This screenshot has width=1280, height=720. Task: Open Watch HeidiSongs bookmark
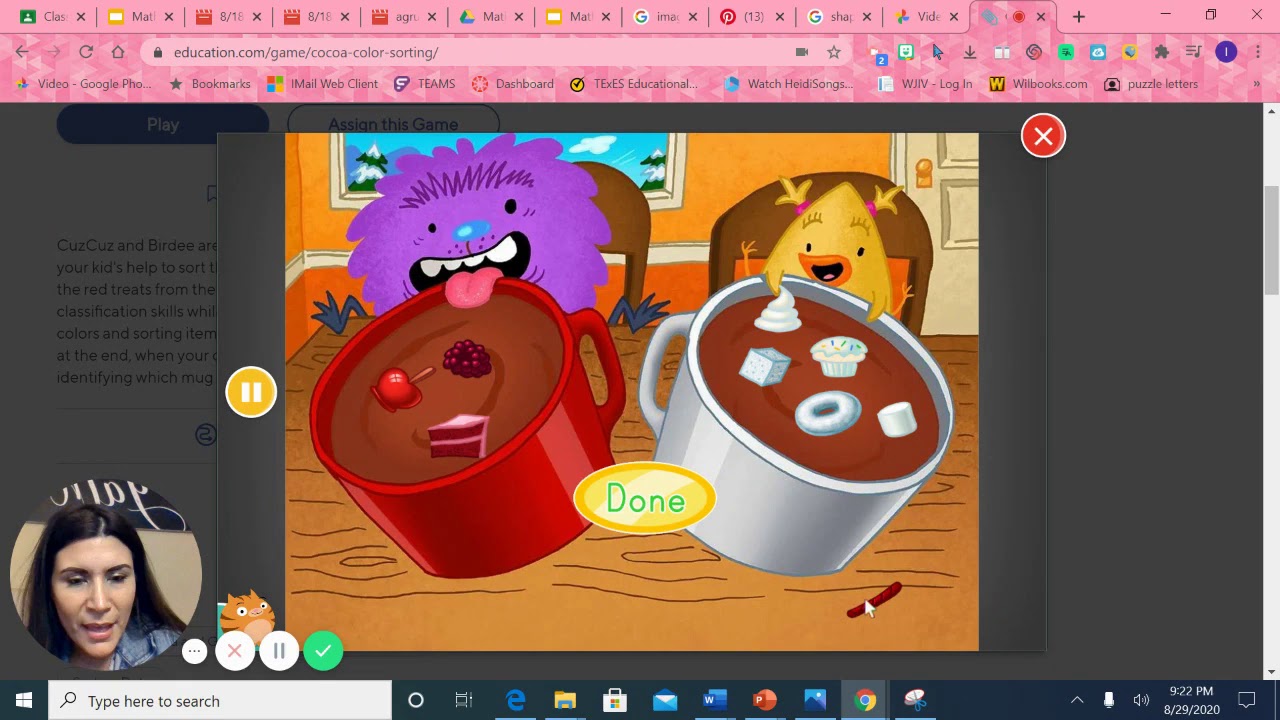click(x=789, y=84)
